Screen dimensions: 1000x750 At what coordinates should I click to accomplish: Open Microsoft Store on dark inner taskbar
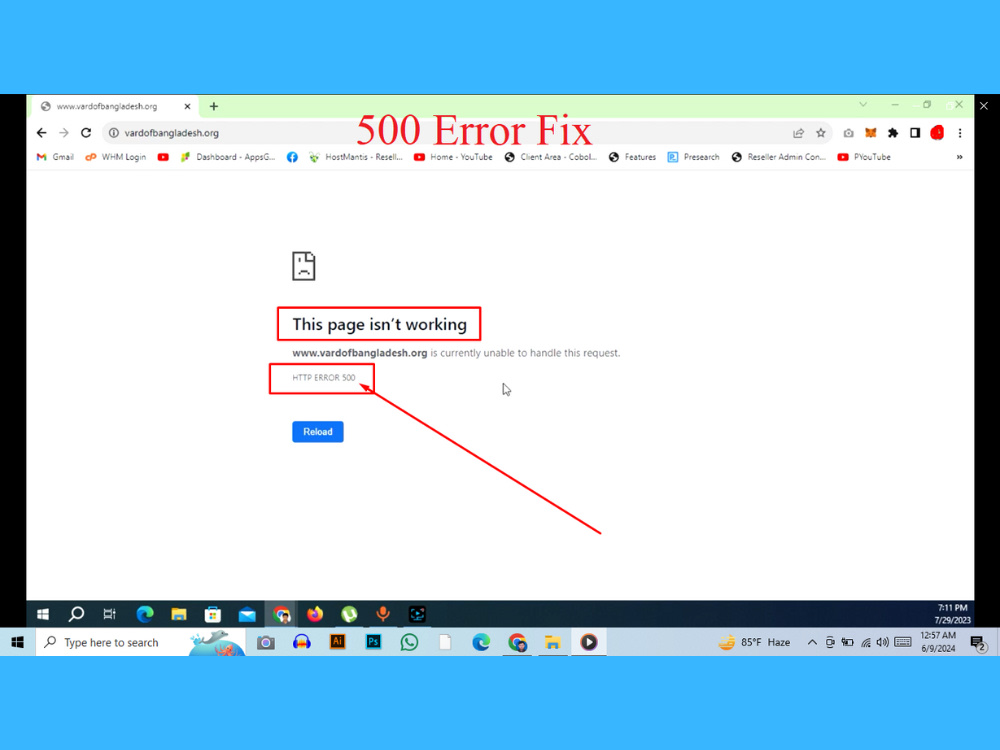(x=212, y=614)
